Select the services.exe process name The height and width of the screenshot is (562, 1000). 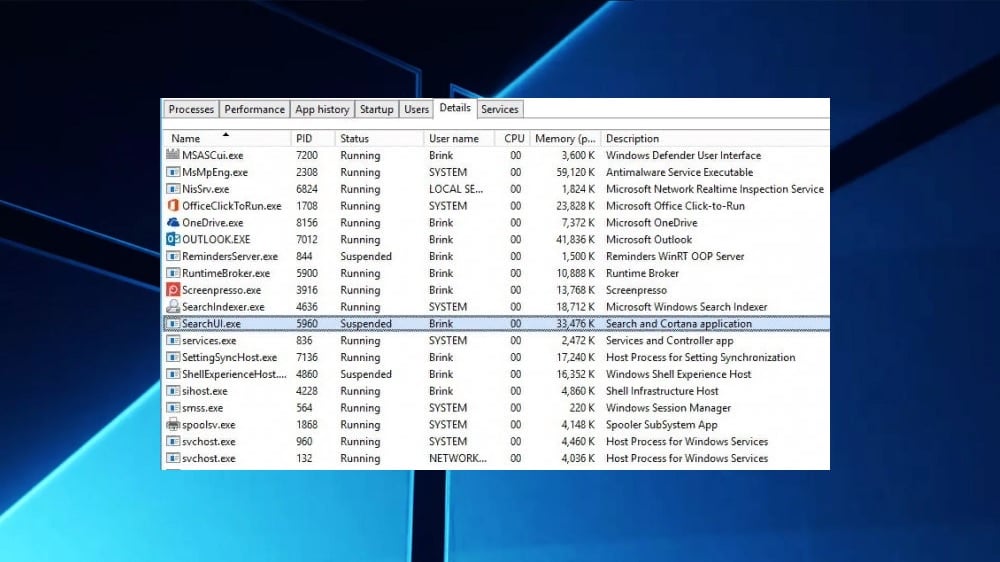(209, 341)
